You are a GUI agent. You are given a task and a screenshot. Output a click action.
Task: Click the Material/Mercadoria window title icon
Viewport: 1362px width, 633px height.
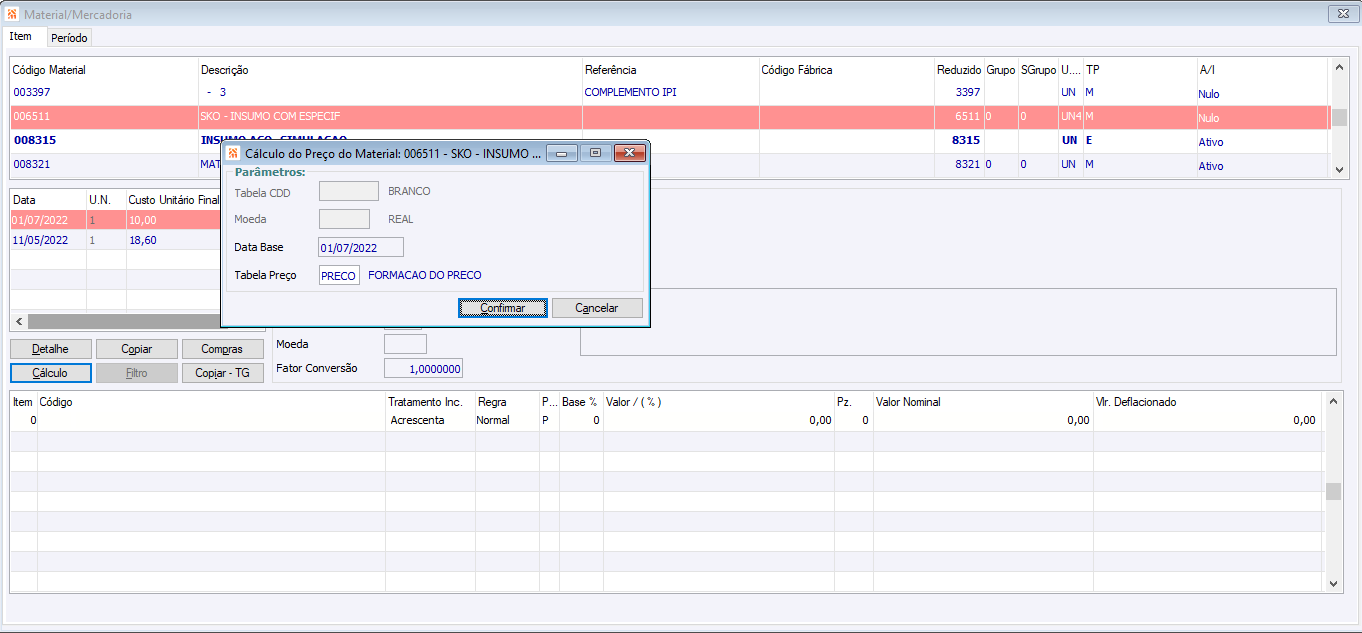[x=12, y=15]
